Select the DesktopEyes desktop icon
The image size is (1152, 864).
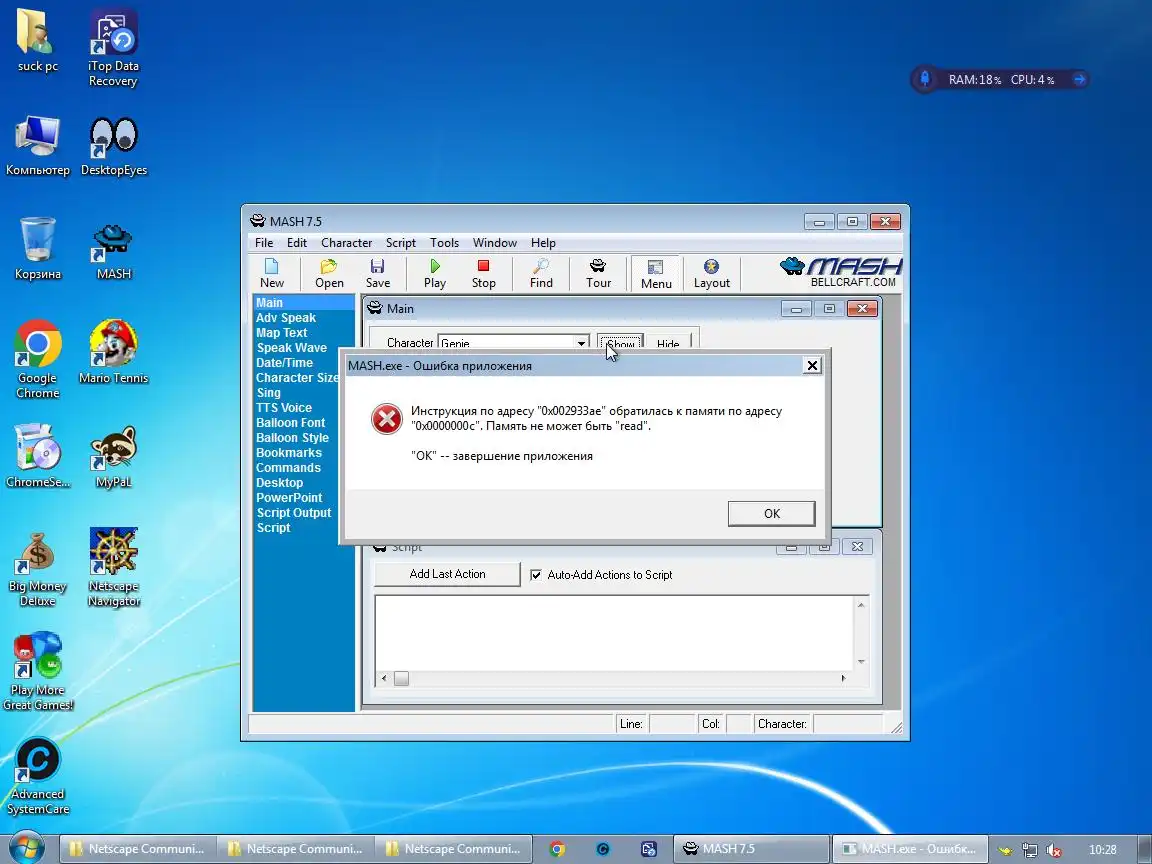point(113,146)
